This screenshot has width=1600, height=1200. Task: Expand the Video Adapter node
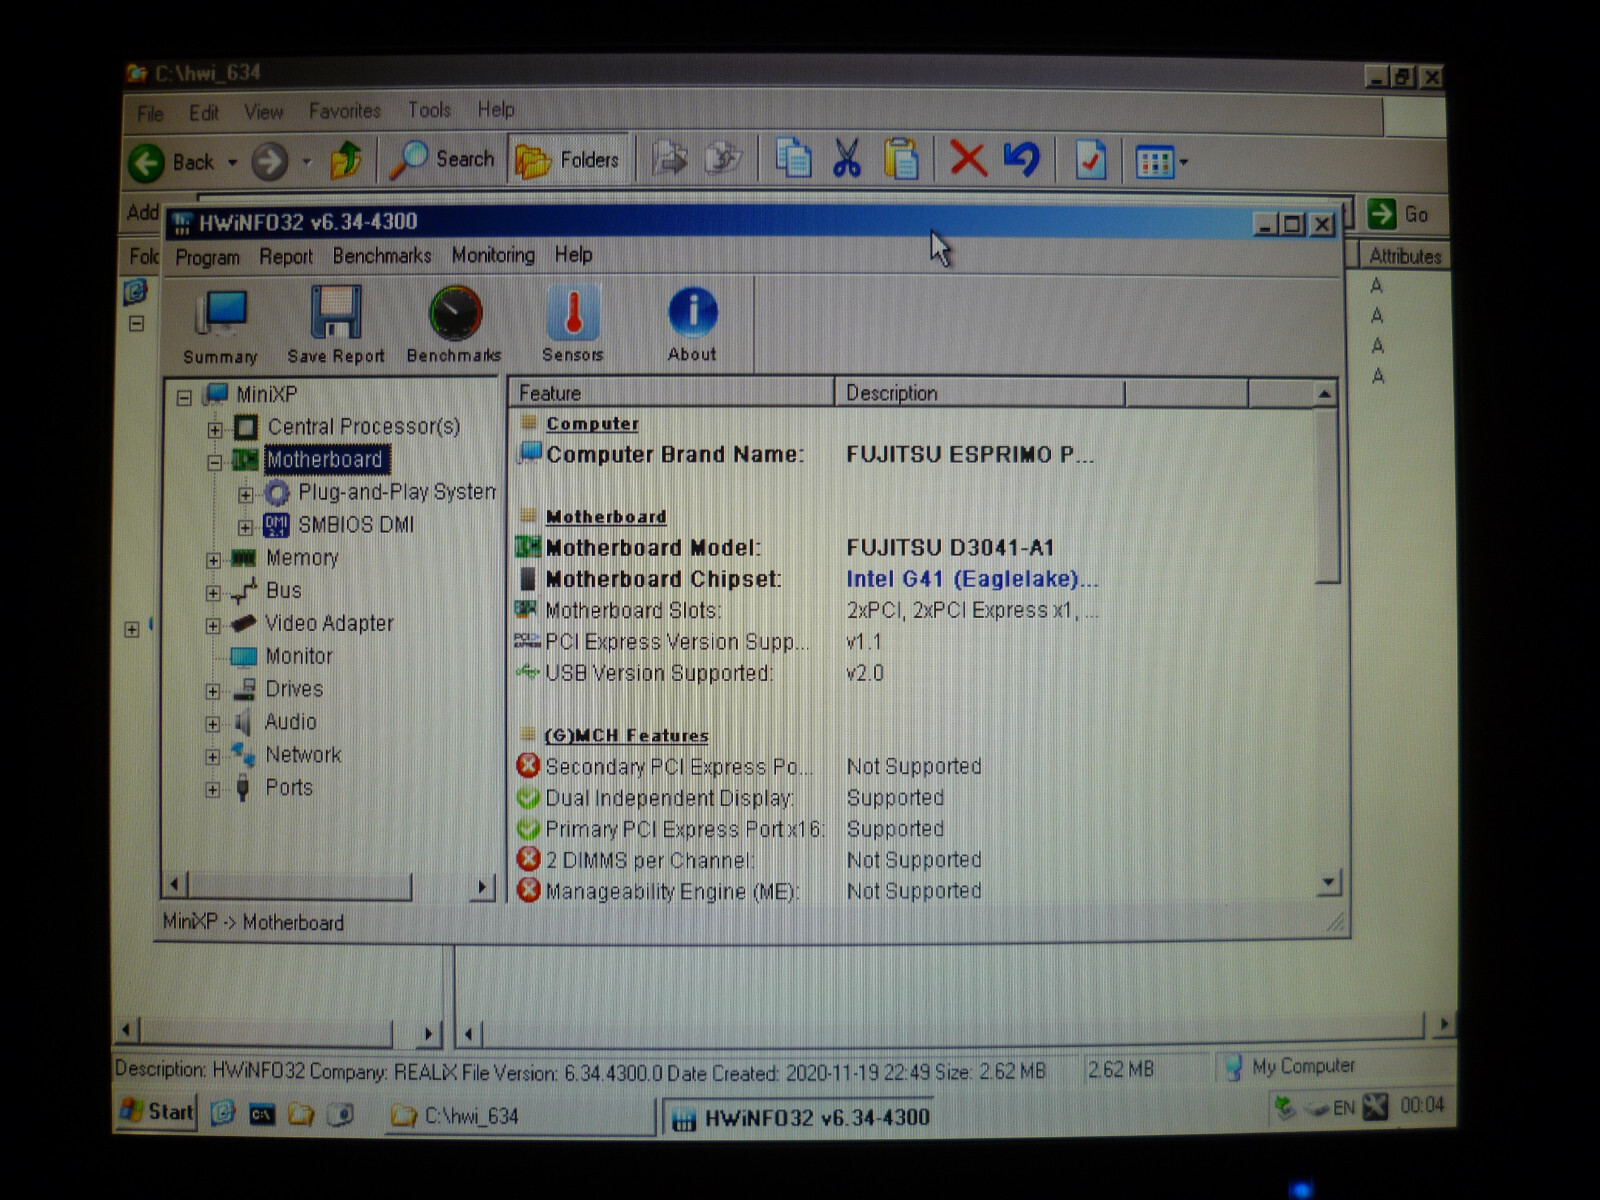(x=213, y=626)
